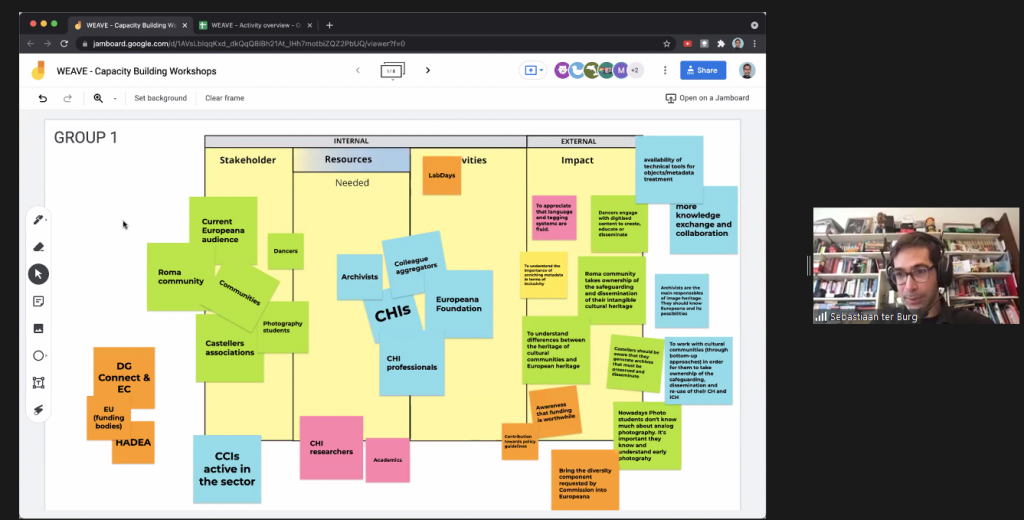
Task: Open the Extensions puzzle icon
Action: tap(721, 44)
